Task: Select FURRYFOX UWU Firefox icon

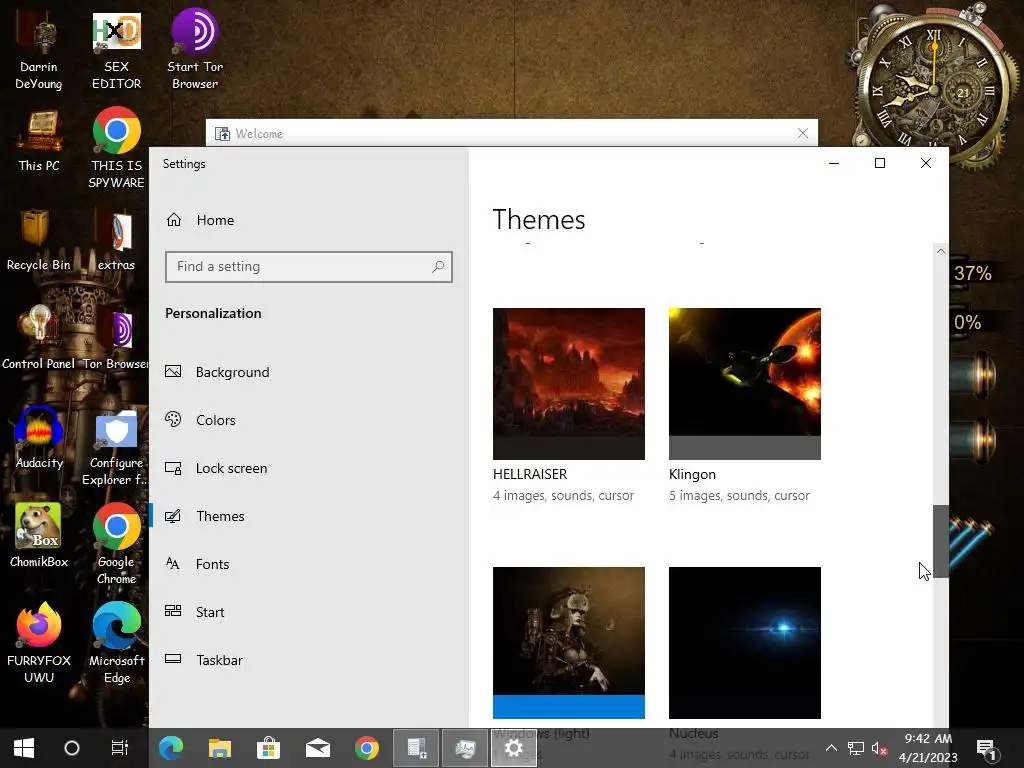Action: (39, 643)
